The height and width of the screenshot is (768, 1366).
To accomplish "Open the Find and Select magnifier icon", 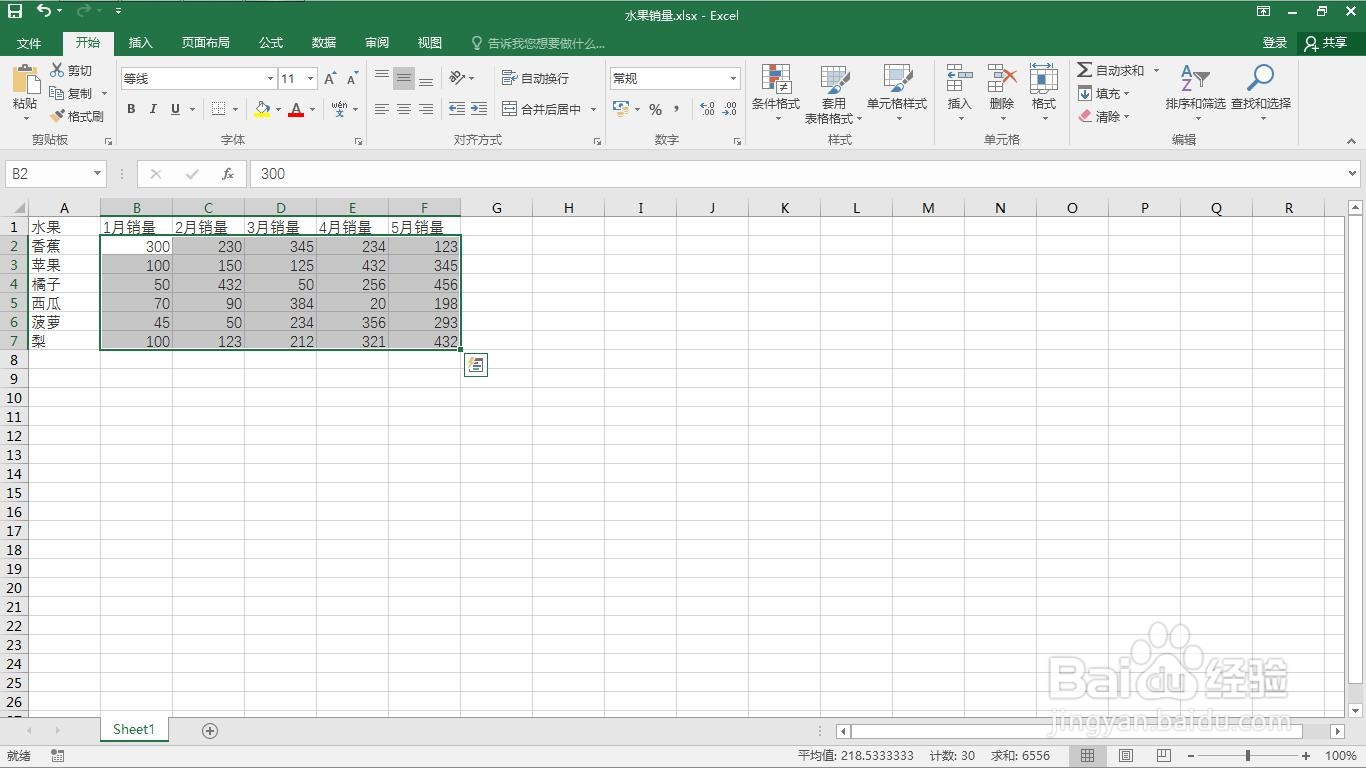I will coord(1261,79).
